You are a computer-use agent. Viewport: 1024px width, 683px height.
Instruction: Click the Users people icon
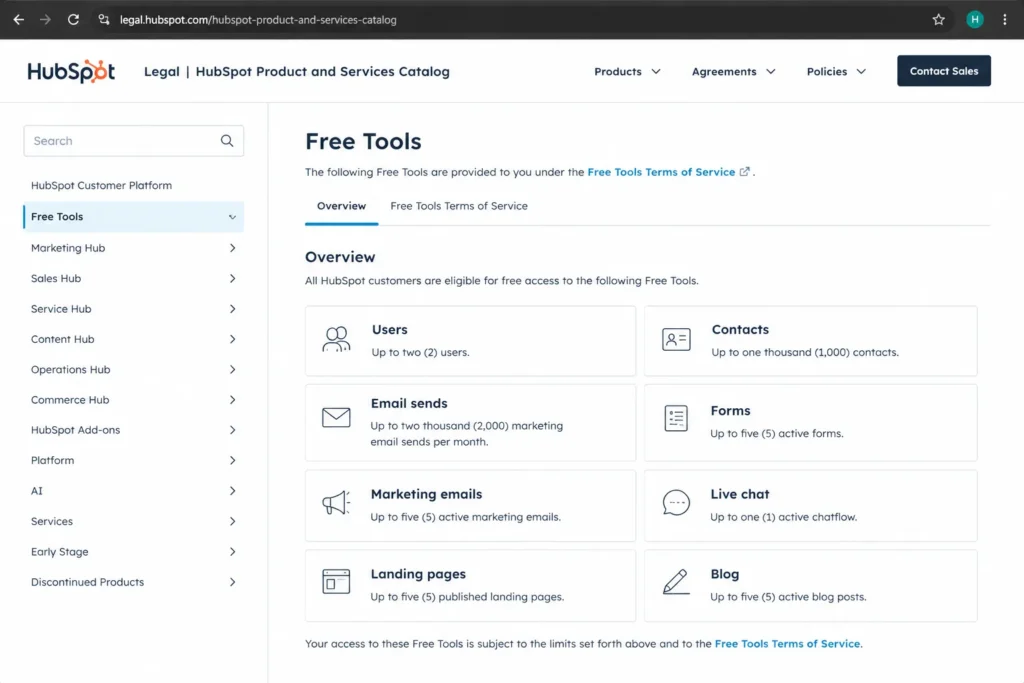pyautogui.click(x=336, y=340)
